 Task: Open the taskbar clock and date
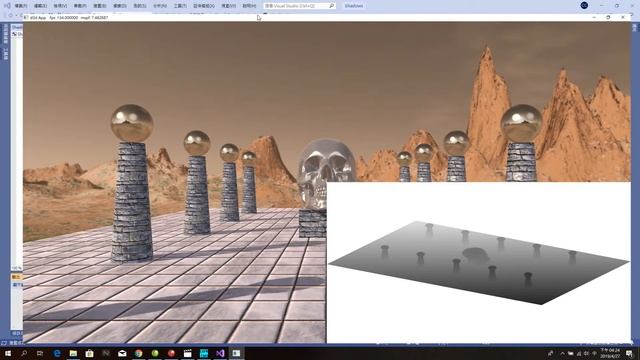pos(611,353)
